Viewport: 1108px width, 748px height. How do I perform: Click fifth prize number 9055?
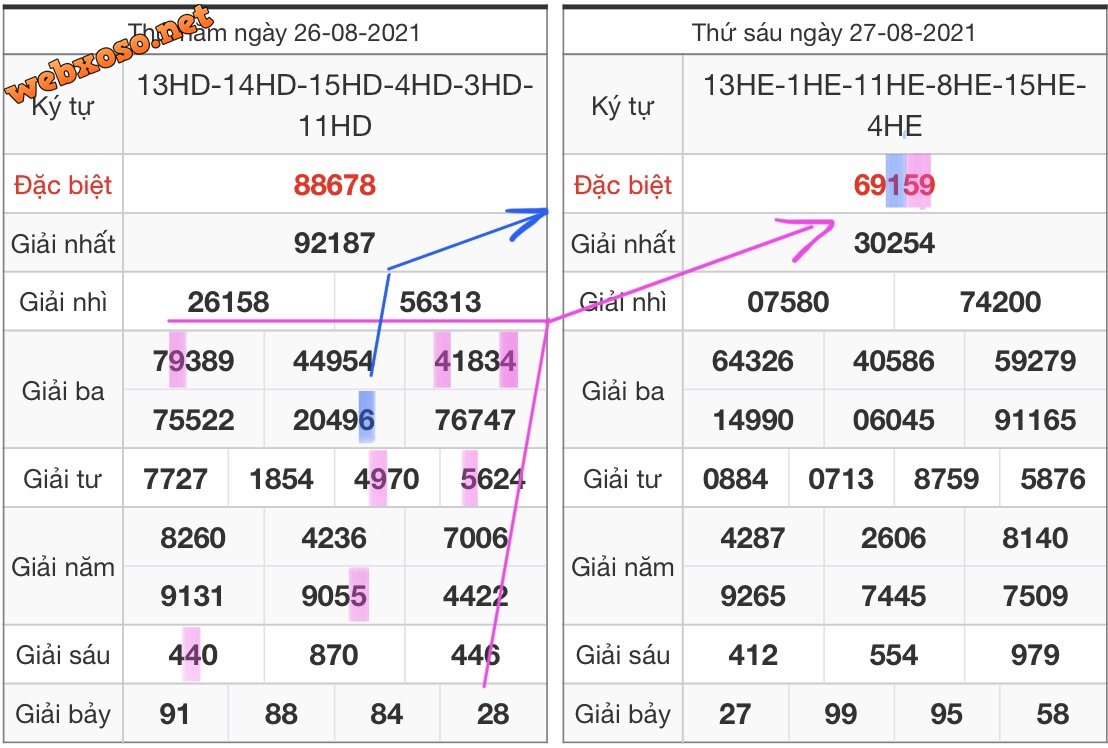click(x=334, y=596)
